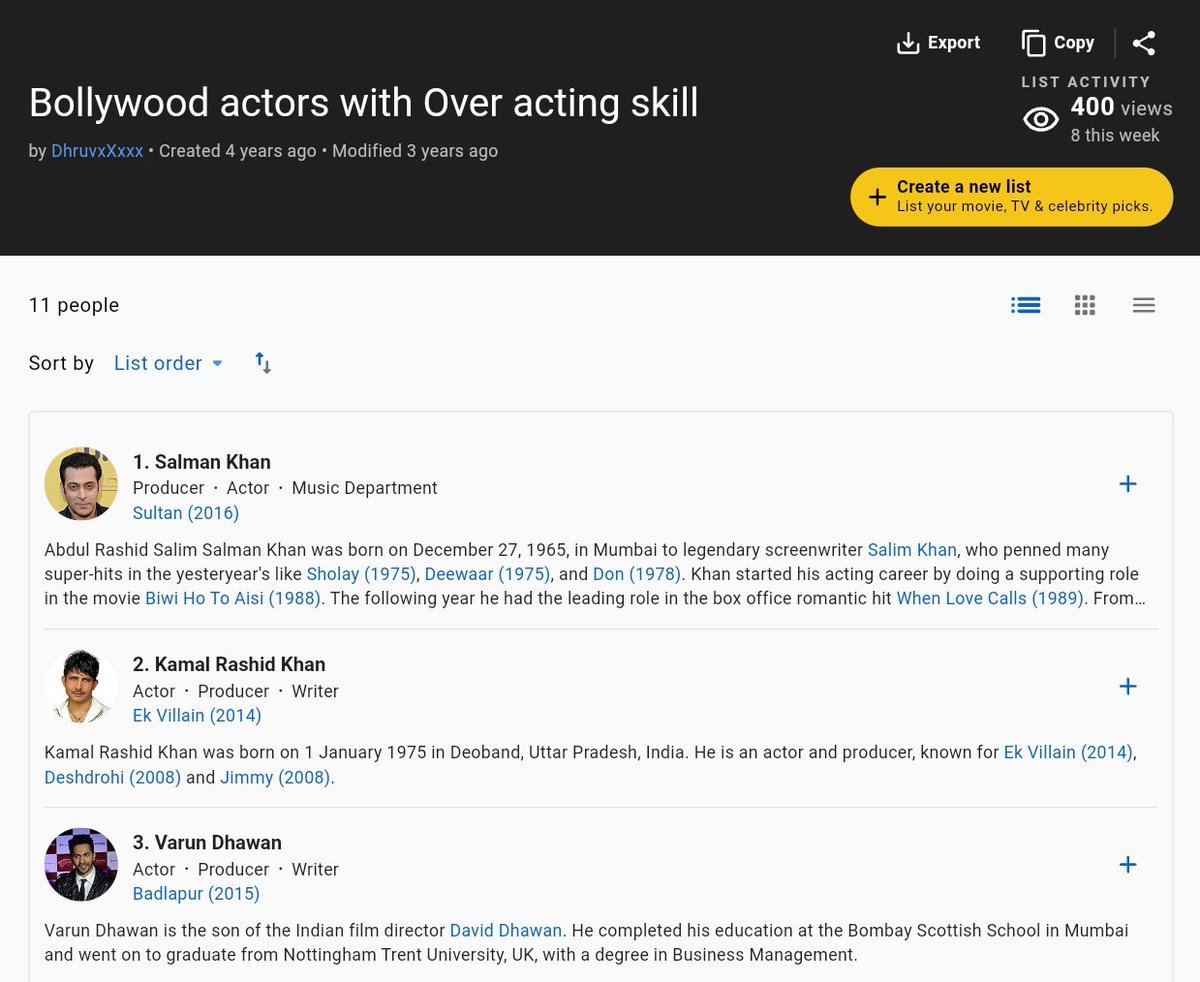Click the 400 views text
1200x982 pixels.
pyautogui.click(x=1122, y=107)
